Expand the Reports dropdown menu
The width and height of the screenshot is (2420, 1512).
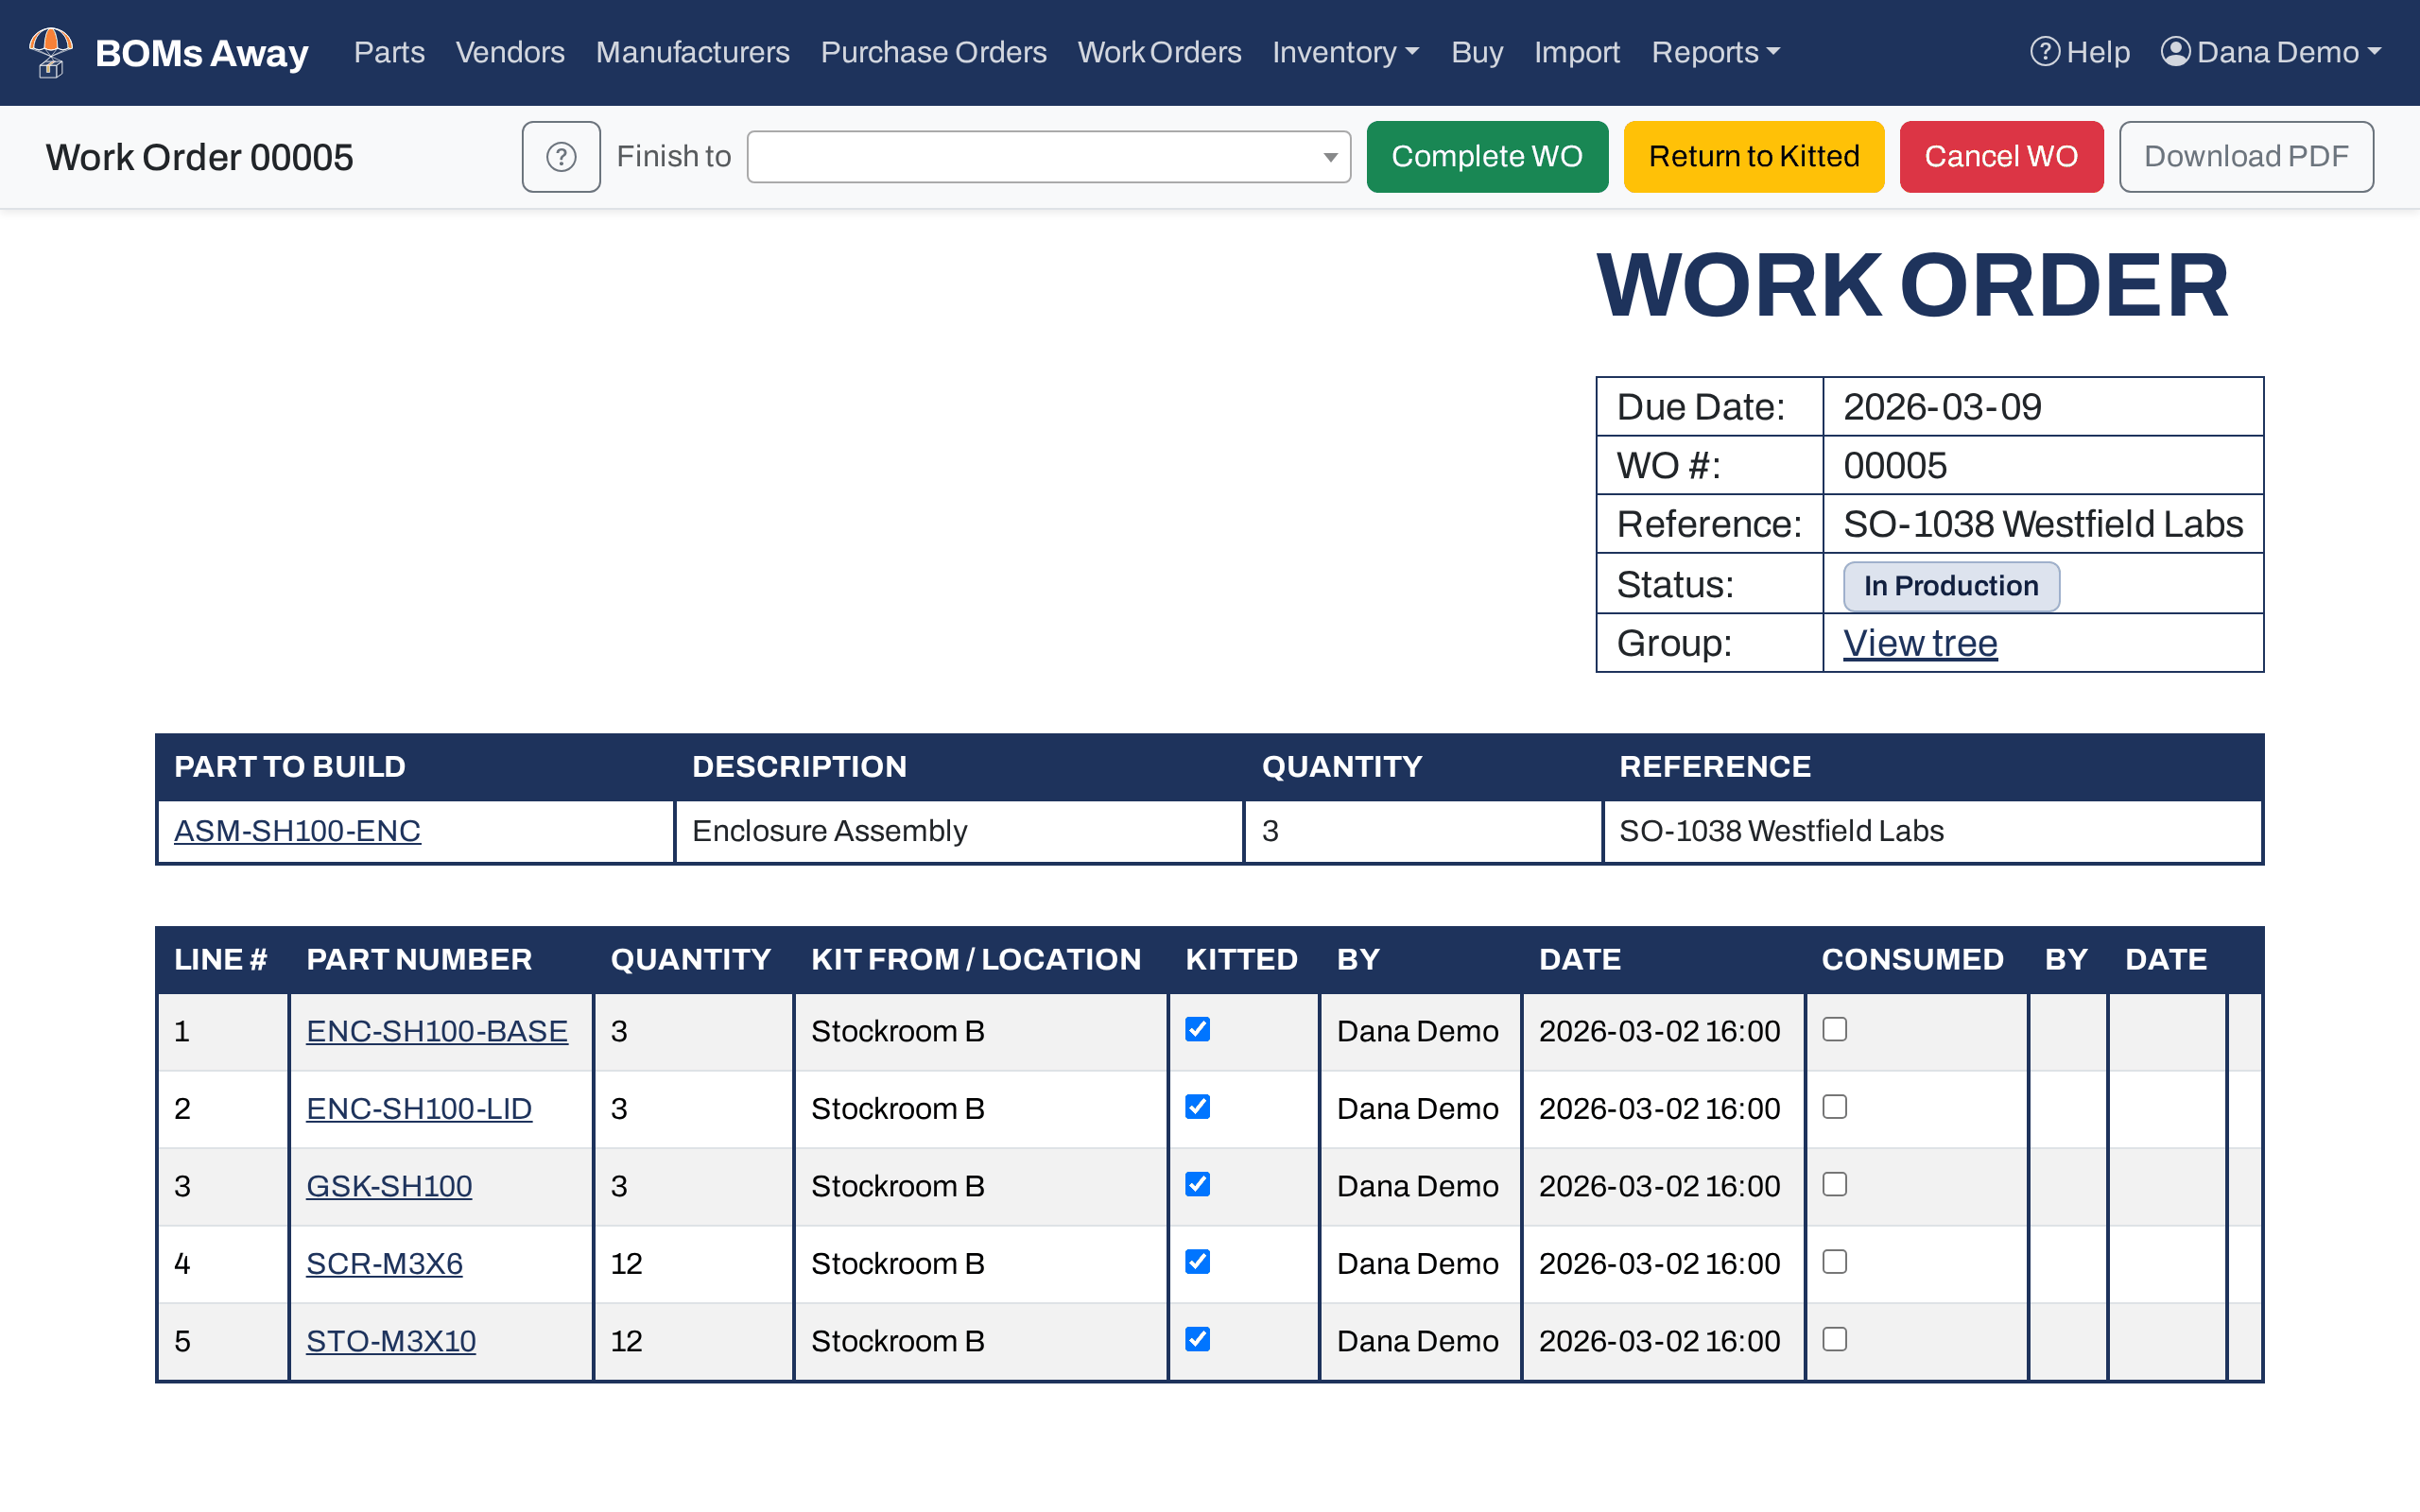click(1716, 52)
